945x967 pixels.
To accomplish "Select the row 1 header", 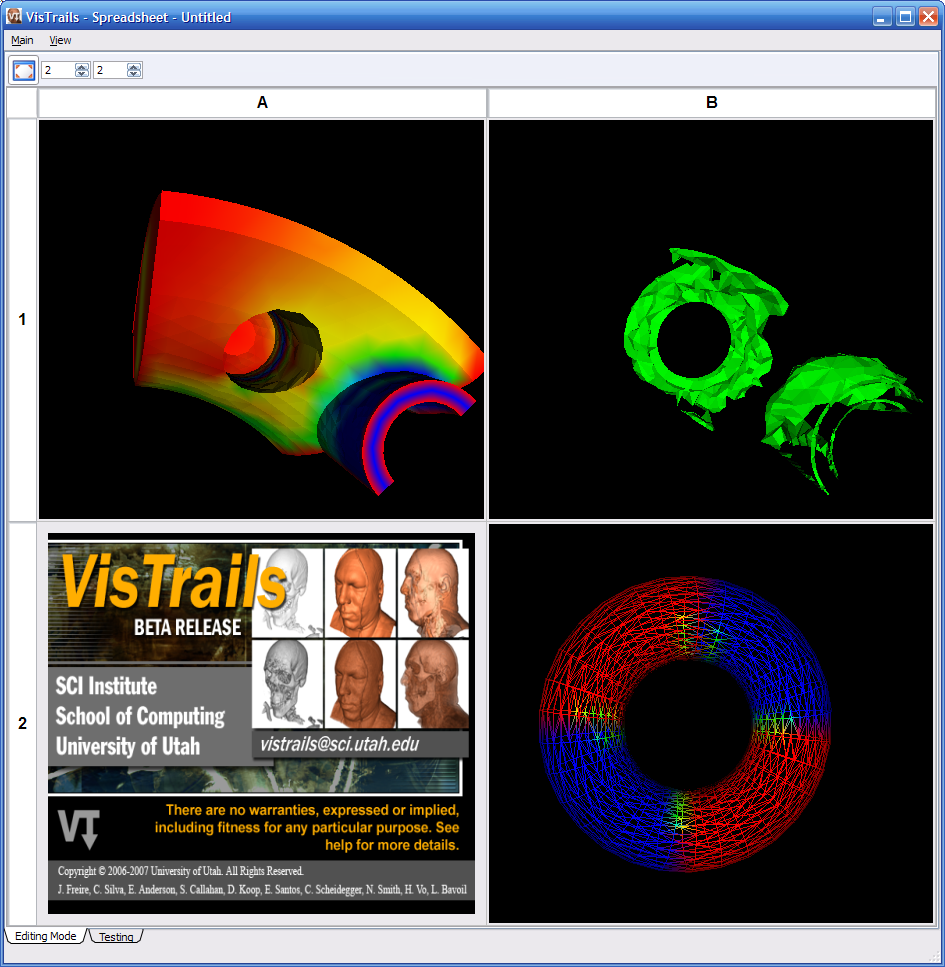I will click(x=22, y=319).
